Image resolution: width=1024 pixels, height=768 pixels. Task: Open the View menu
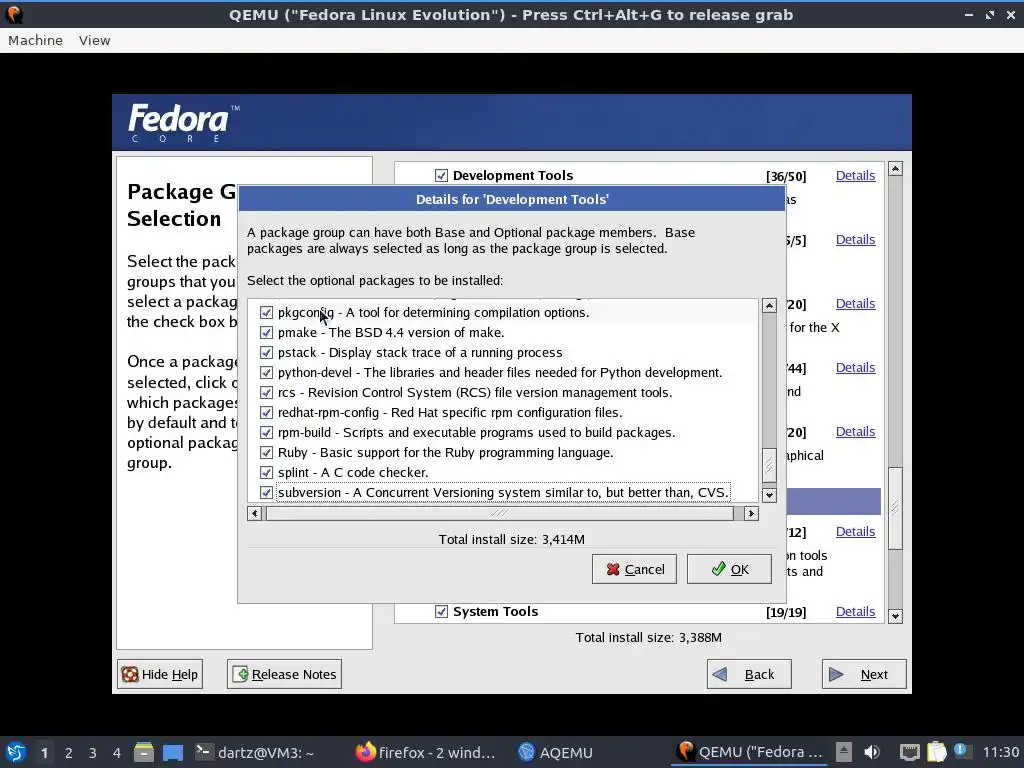click(95, 40)
